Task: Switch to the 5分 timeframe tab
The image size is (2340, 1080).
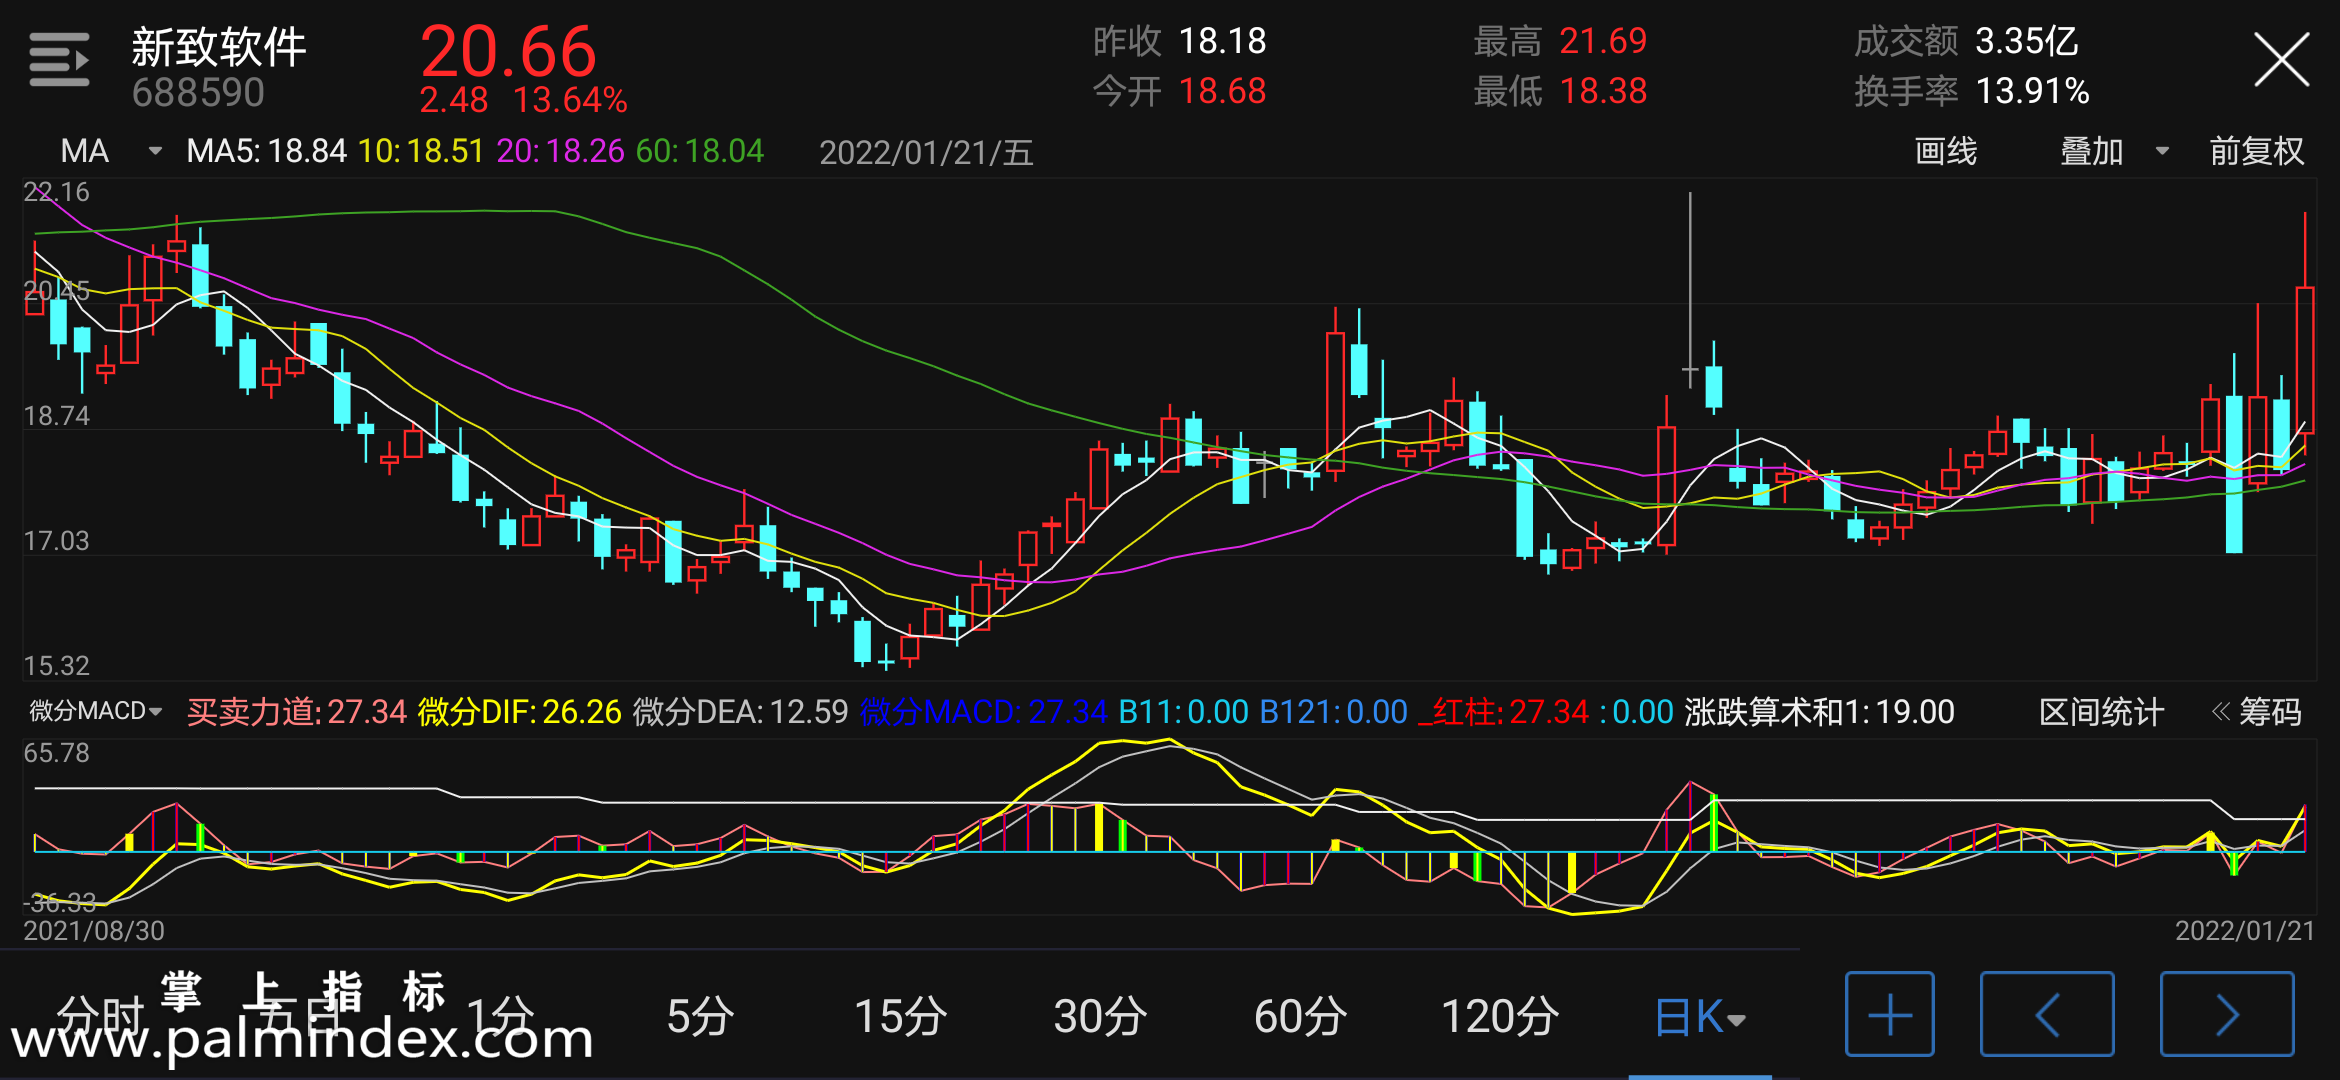Action: 700,1016
